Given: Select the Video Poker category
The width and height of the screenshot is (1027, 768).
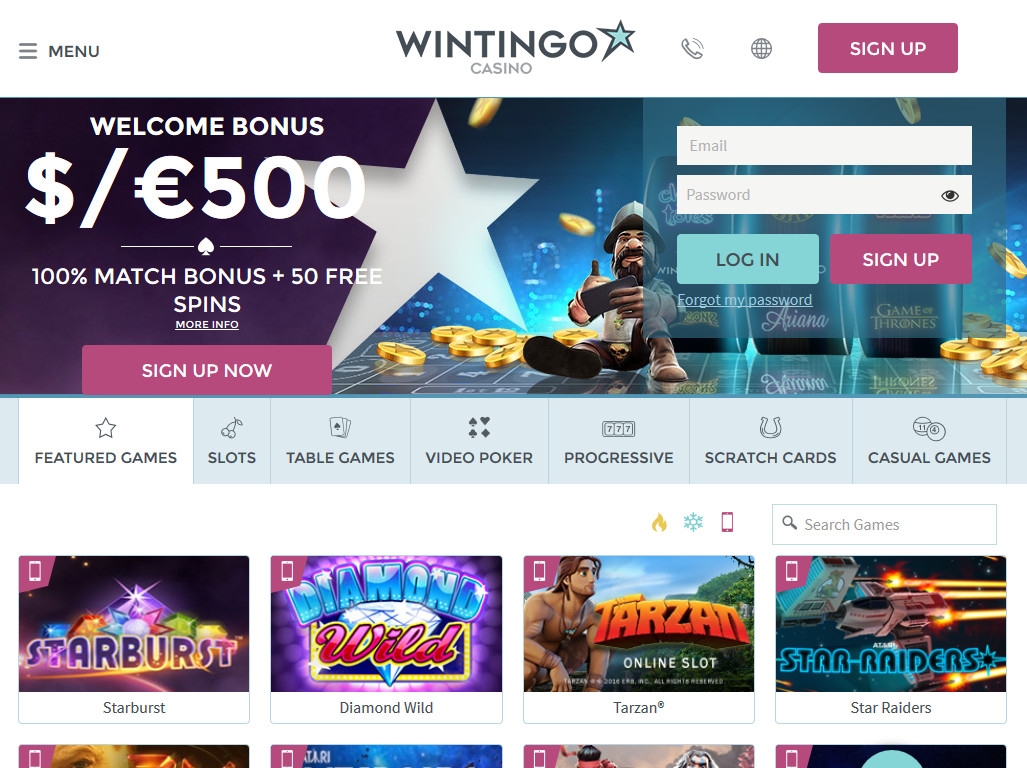Looking at the screenshot, I should [479, 441].
